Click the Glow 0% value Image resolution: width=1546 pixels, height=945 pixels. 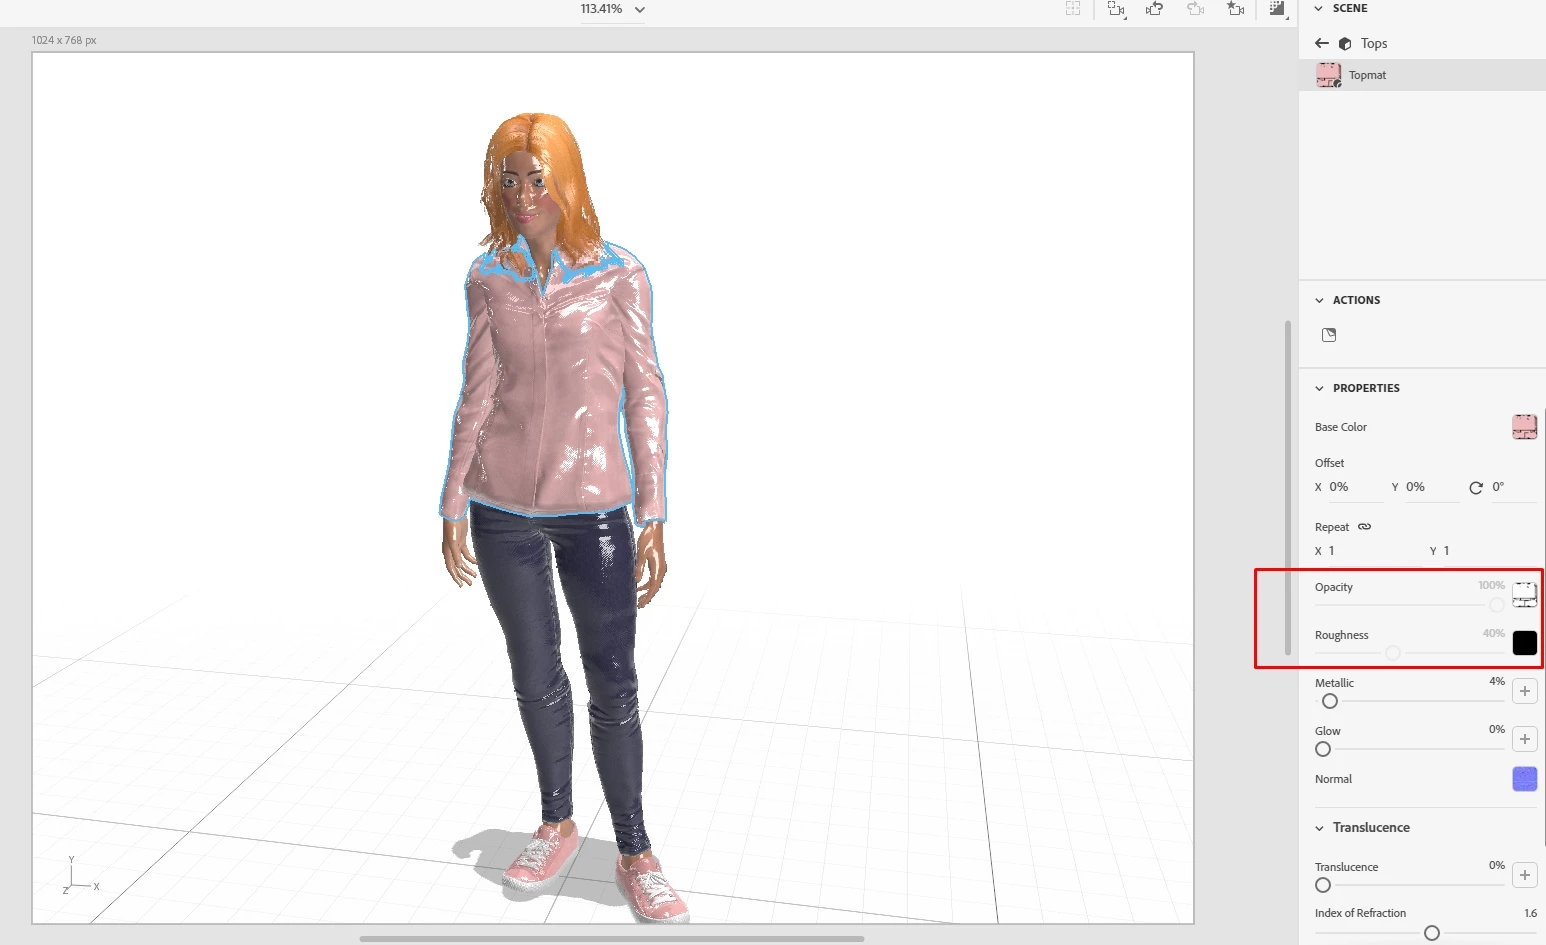1496,729
